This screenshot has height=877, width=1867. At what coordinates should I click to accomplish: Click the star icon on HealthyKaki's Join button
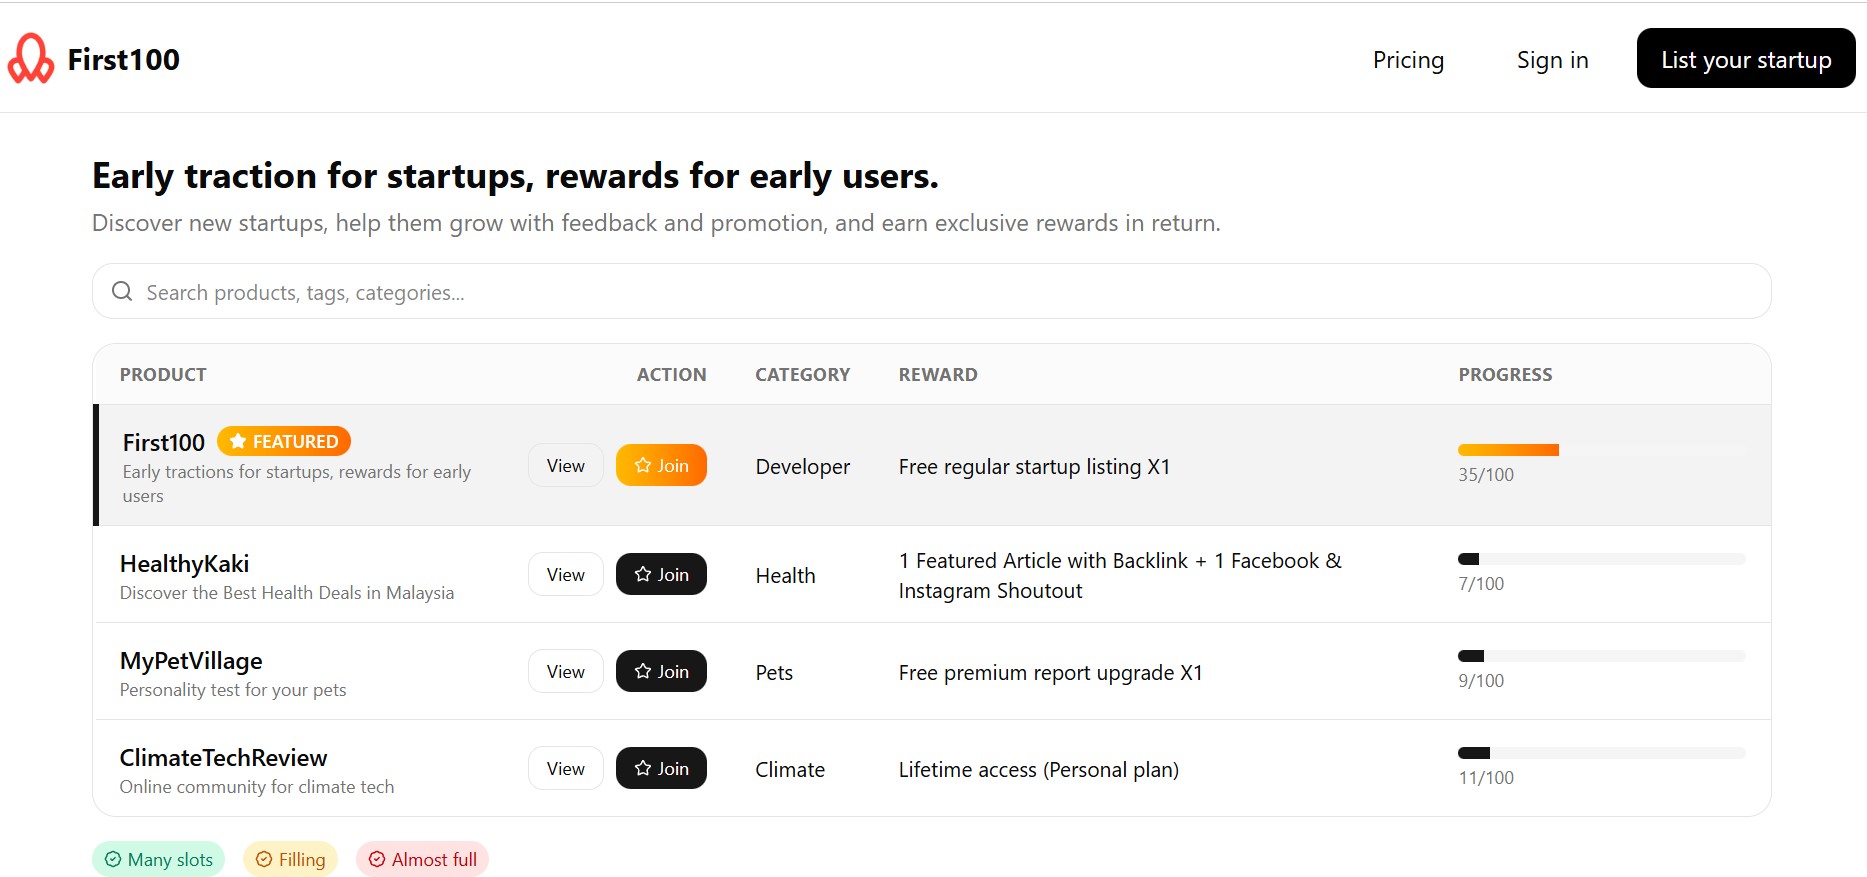point(643,575)
